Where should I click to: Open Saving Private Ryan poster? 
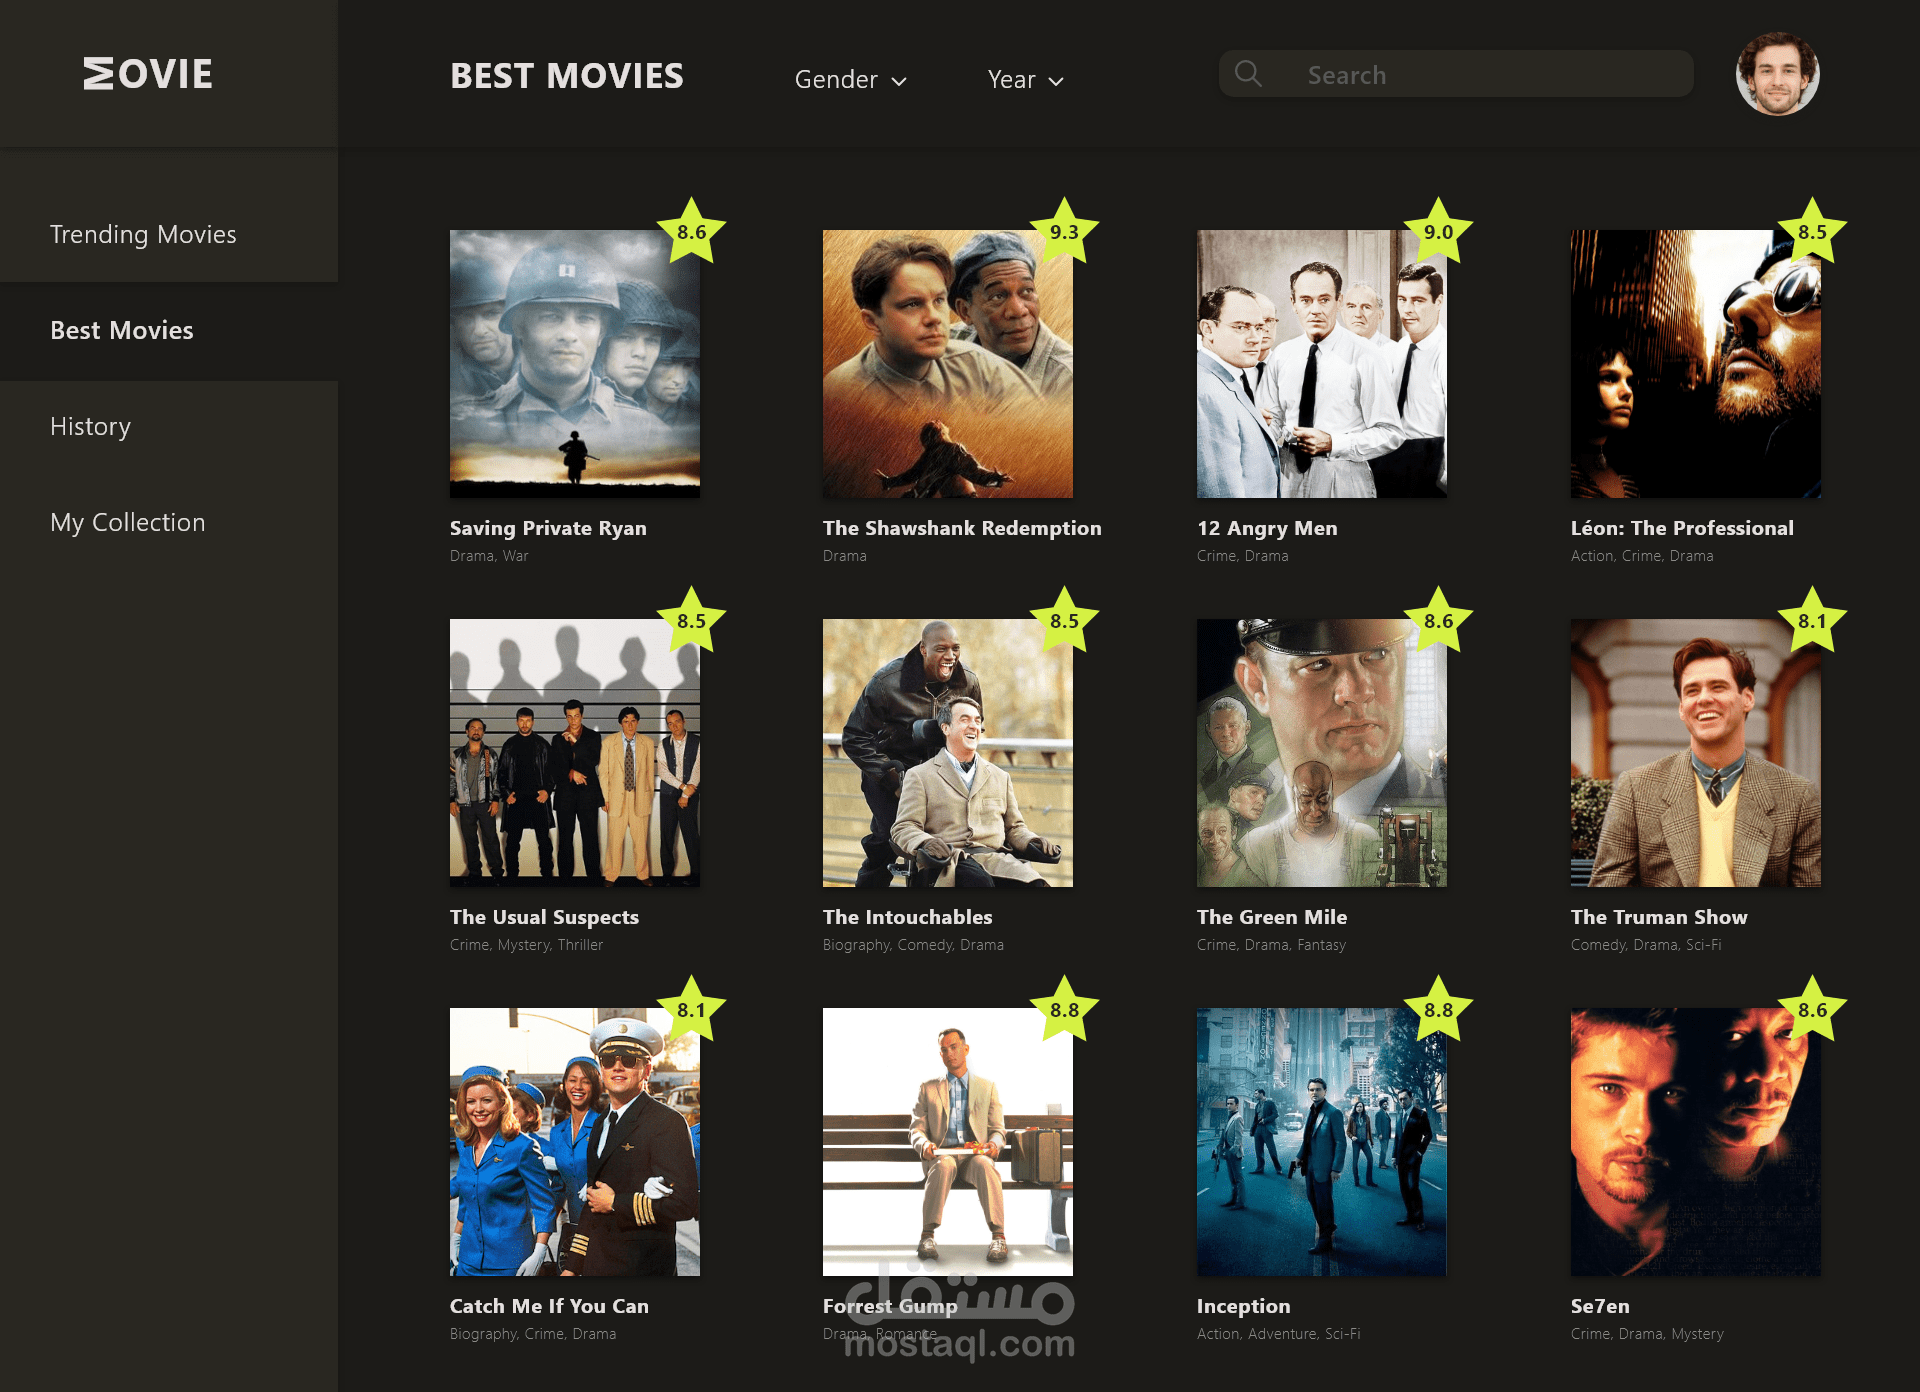tap(575, 364)
